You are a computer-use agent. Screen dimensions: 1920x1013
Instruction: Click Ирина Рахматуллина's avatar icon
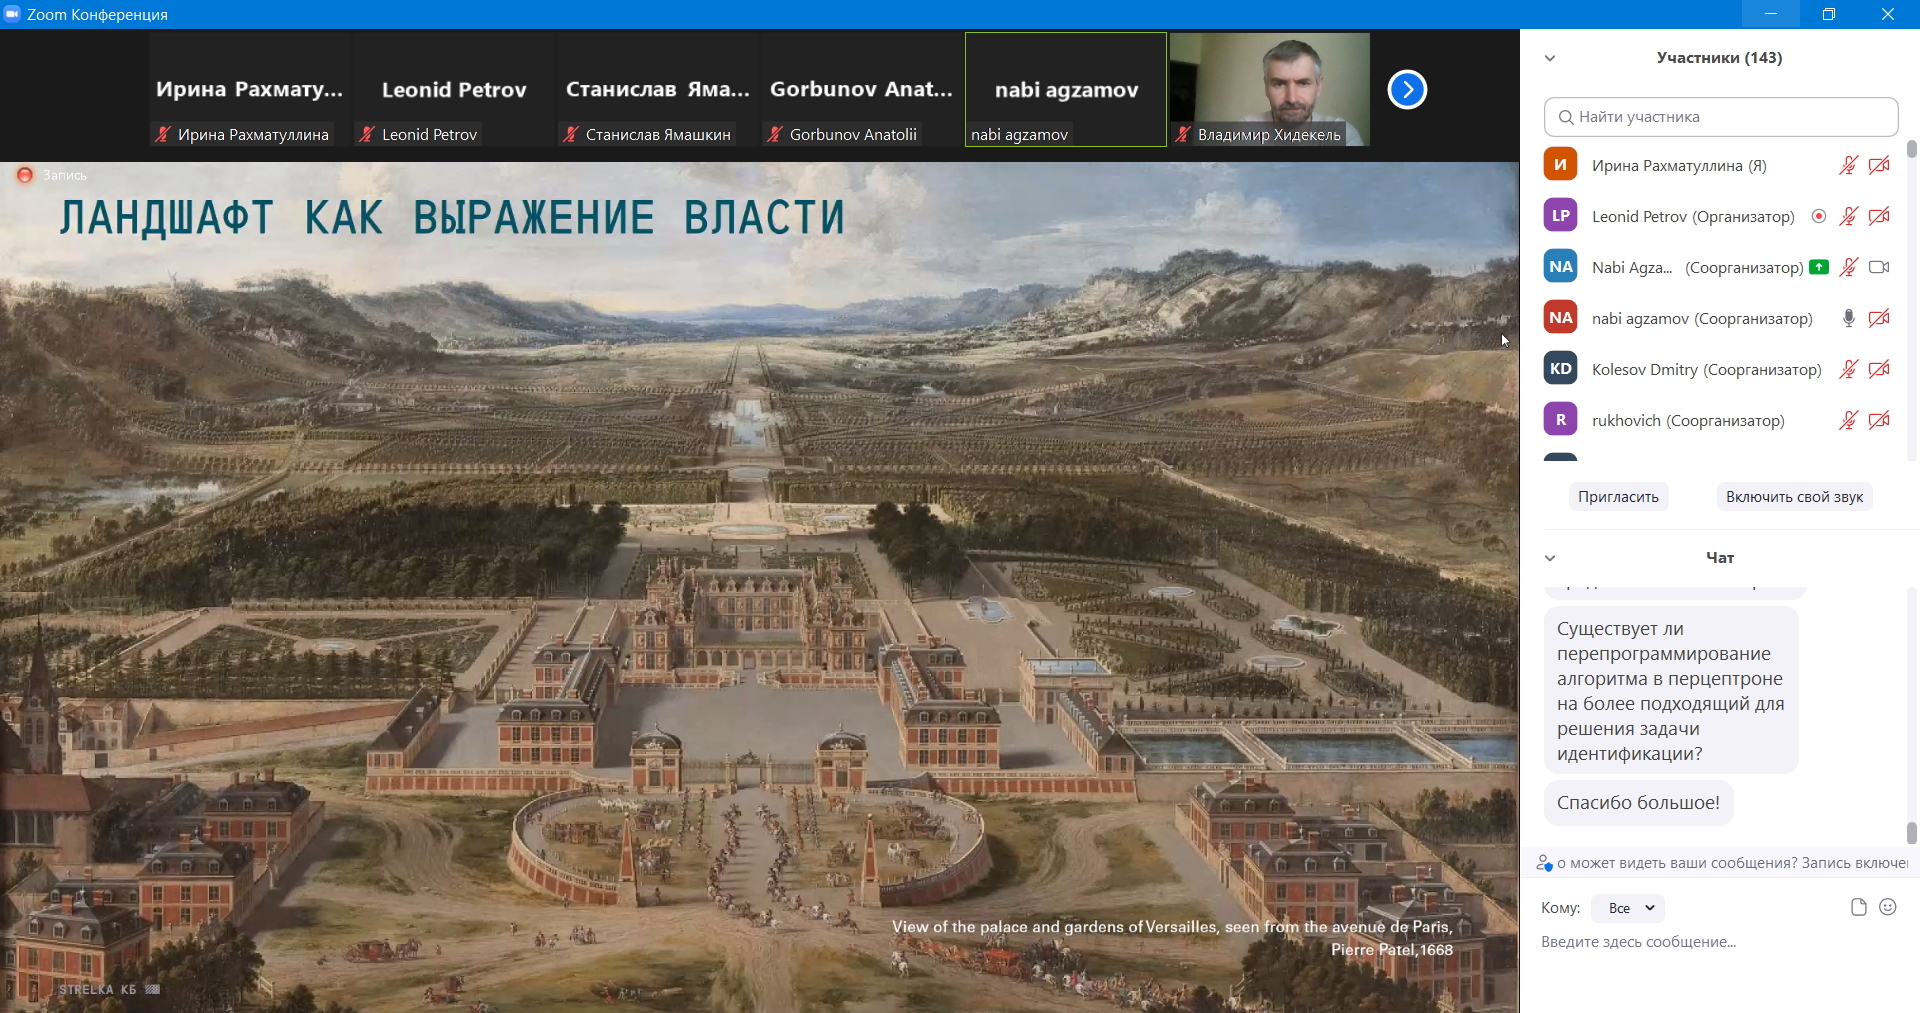[1560, 165]
